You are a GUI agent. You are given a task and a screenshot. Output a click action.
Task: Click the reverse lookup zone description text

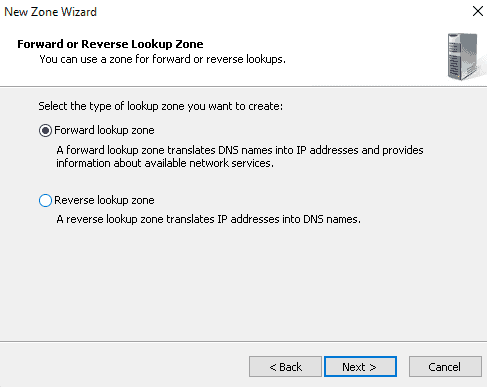click(x=208, y=219)
